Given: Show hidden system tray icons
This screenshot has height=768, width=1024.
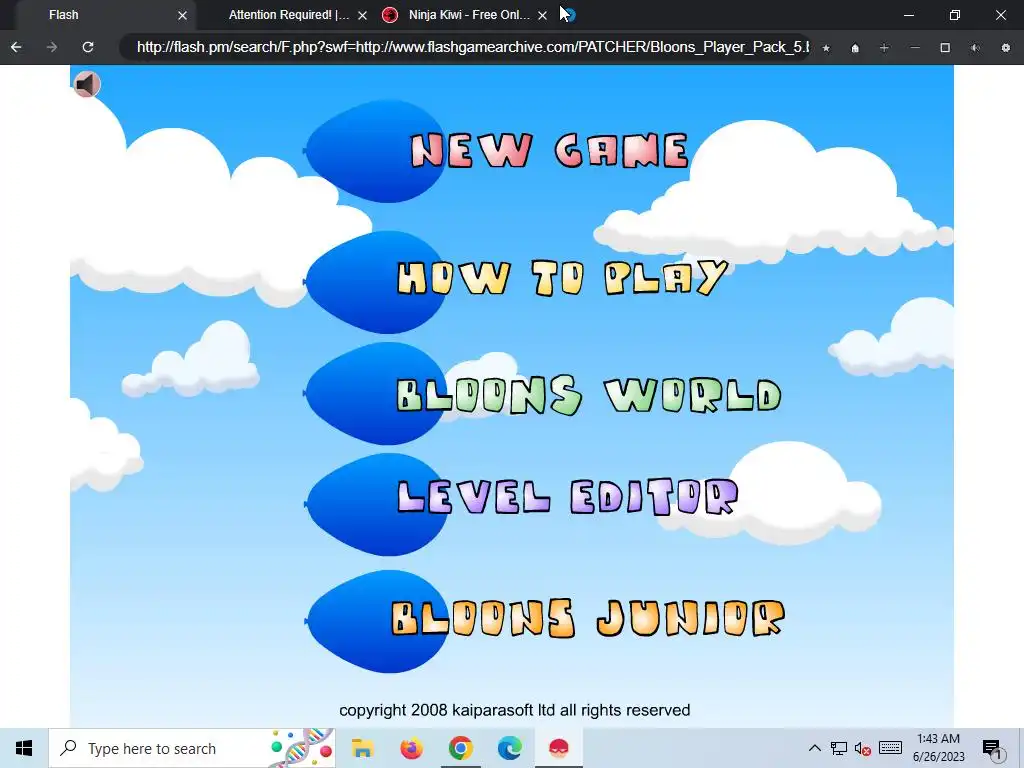Looking at the screenshot, I should 814,748.
